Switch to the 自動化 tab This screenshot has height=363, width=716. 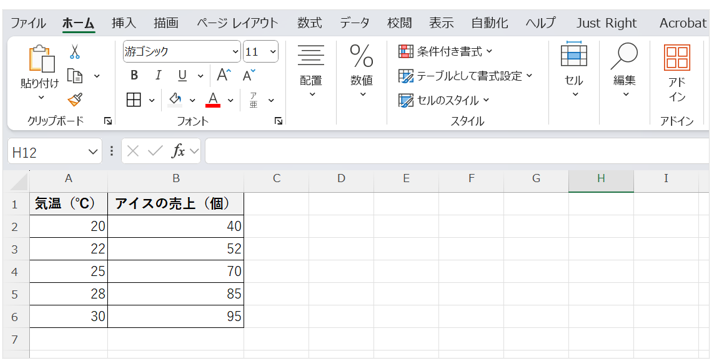[490, 23]
